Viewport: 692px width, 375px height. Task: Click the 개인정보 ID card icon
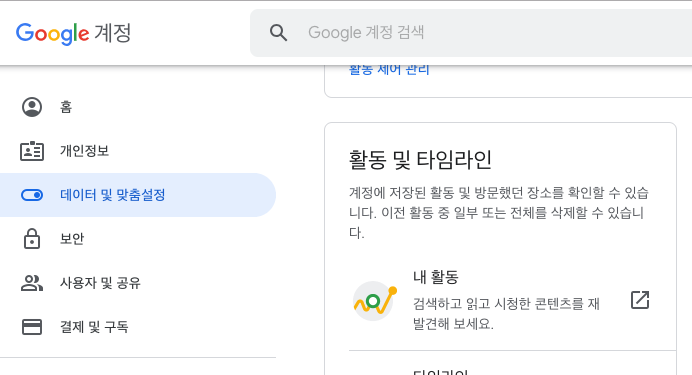[32, 151]
